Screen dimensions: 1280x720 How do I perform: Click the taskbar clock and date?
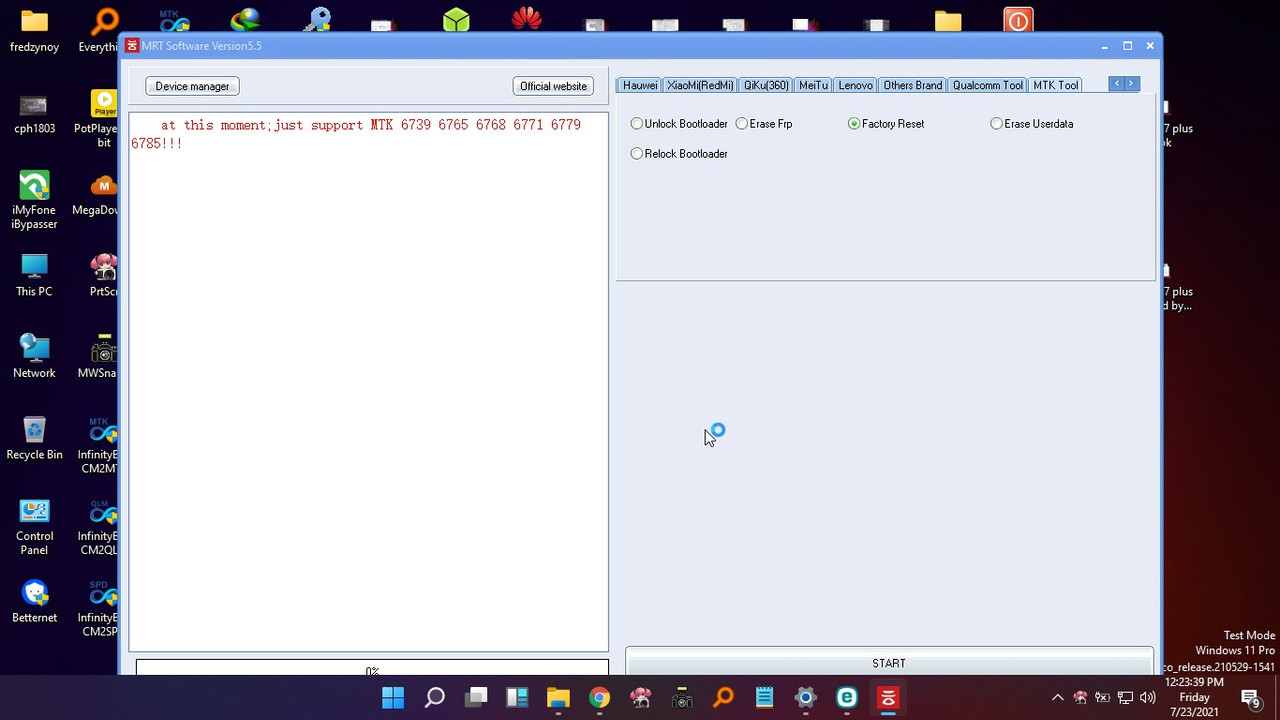click(1193, 697)
